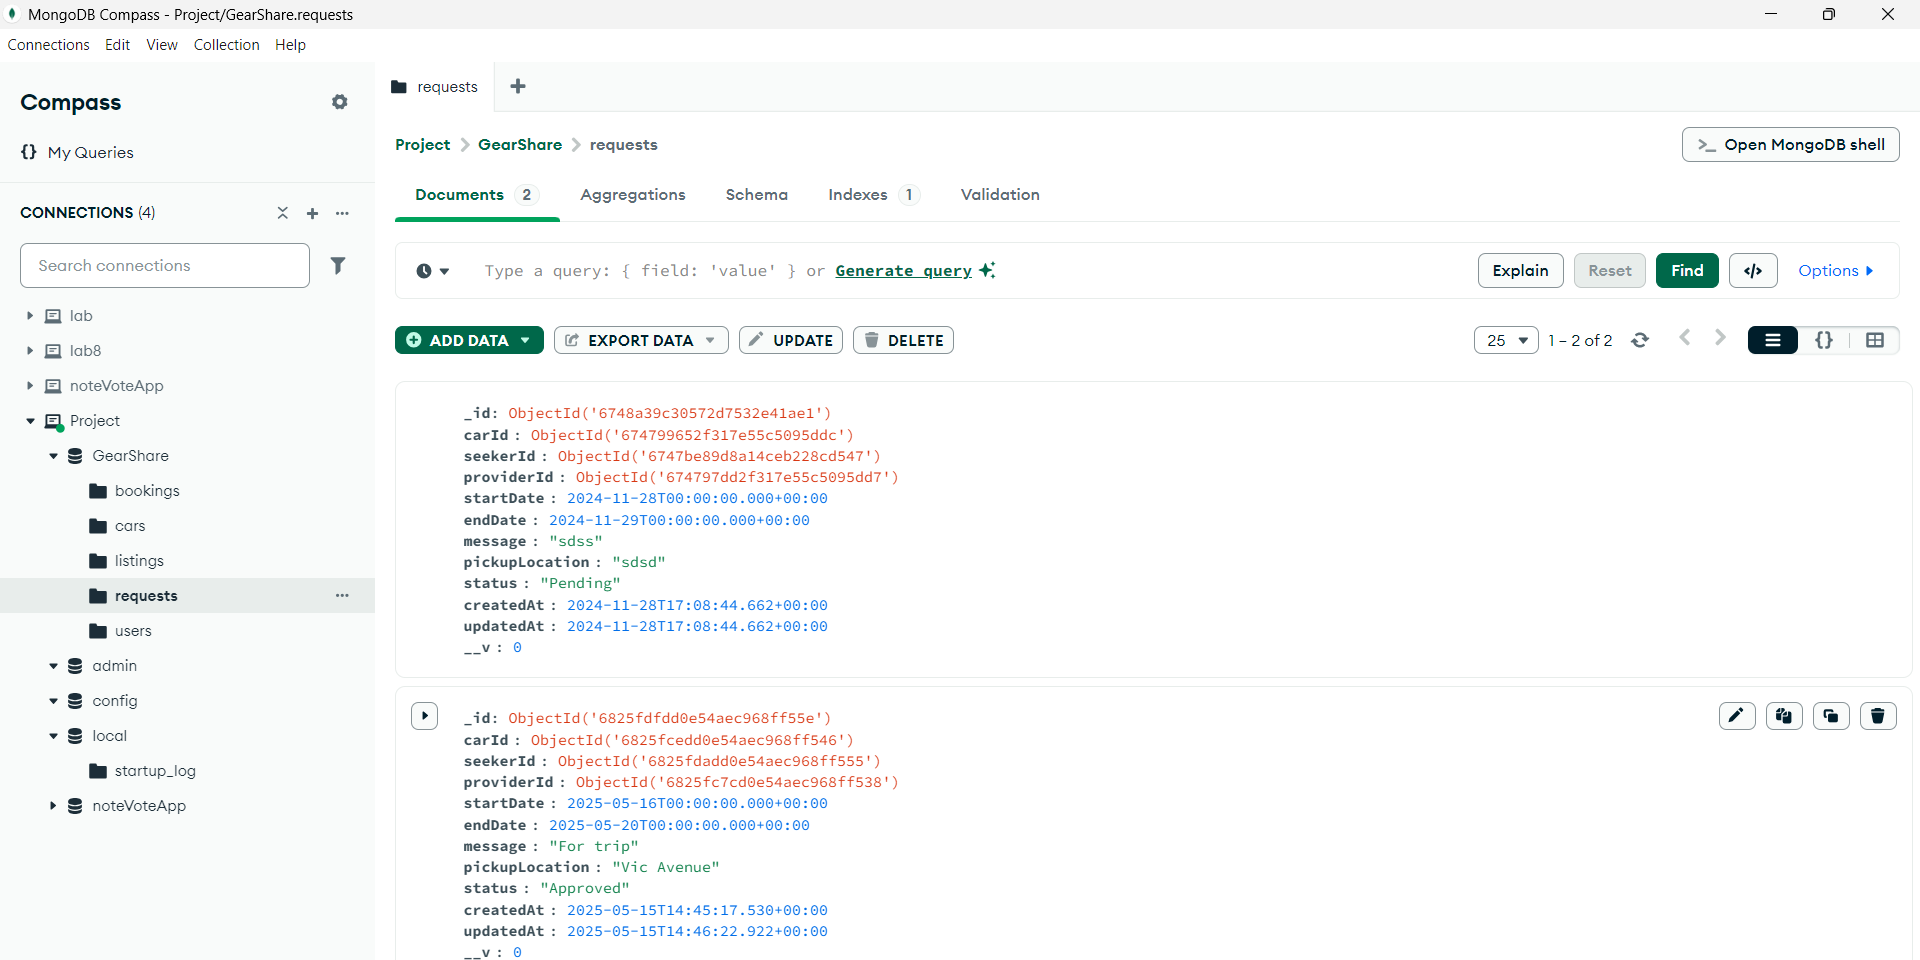The width and height of the screenshot is (1920, 960).
Task: Switch to table view
Action: (1874, 340)
